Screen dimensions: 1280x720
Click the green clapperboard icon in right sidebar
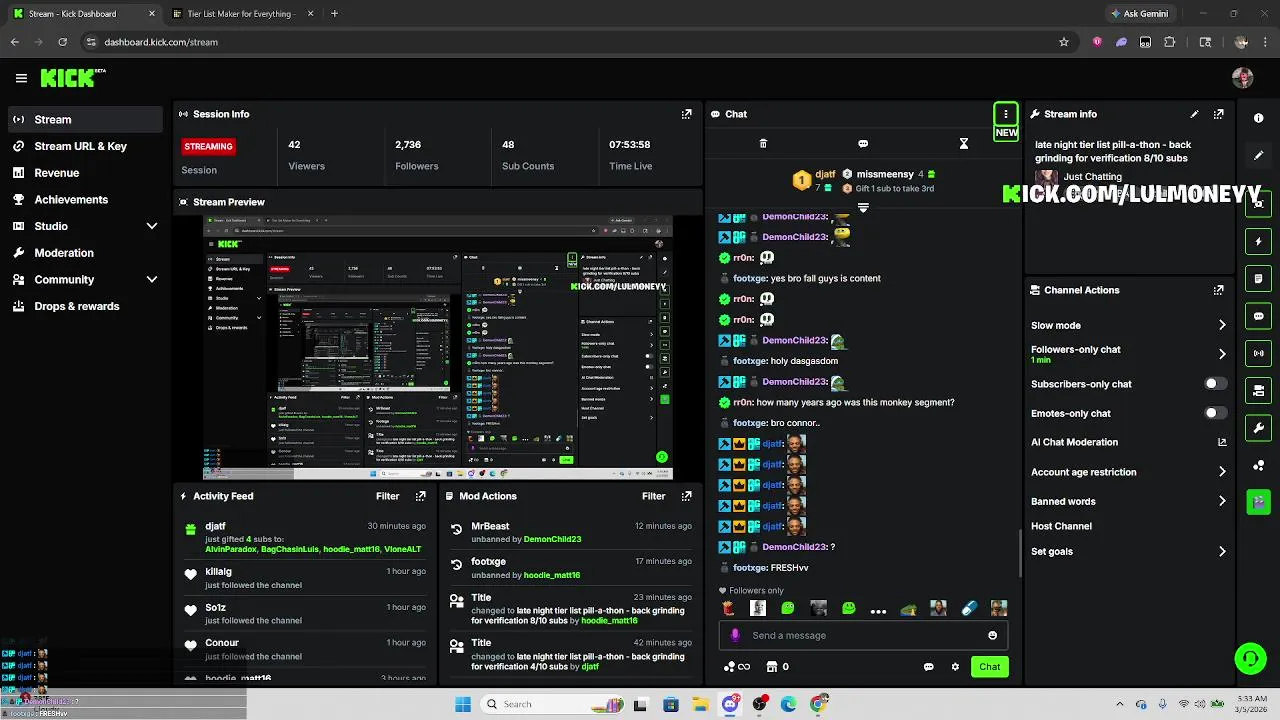tap(1258, 502)
